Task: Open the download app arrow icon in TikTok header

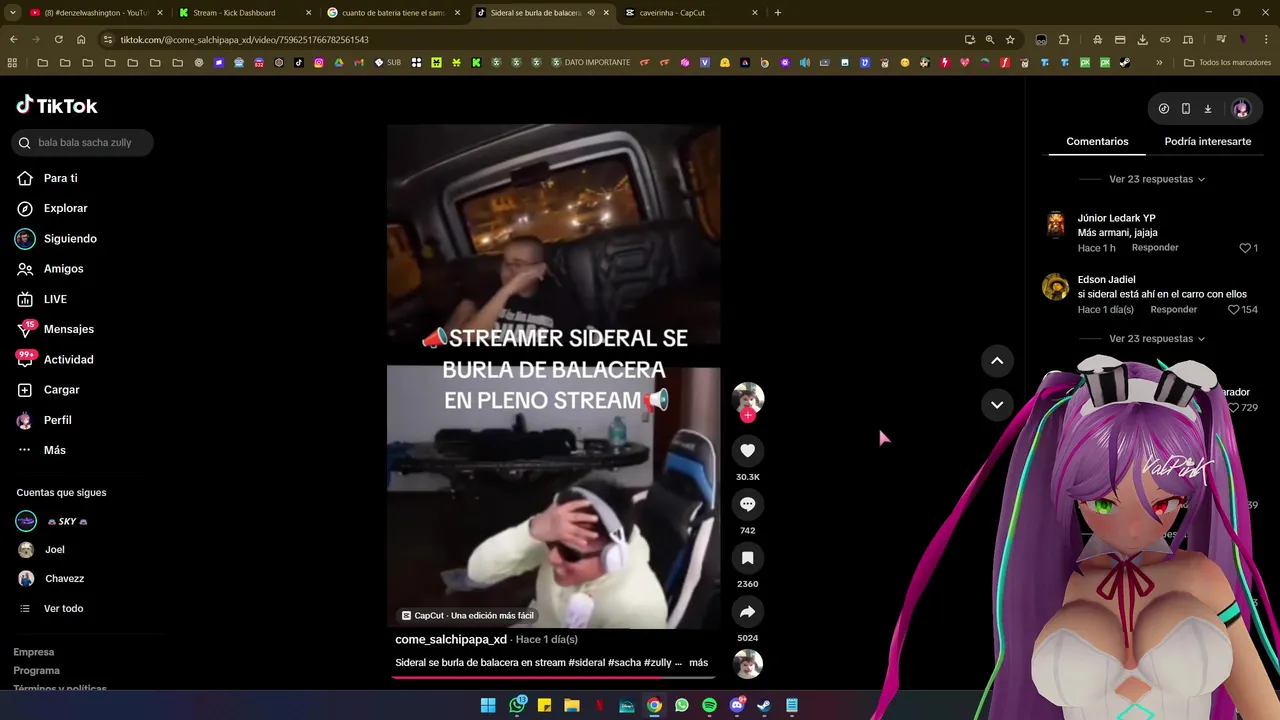Action: (1207, 108)
